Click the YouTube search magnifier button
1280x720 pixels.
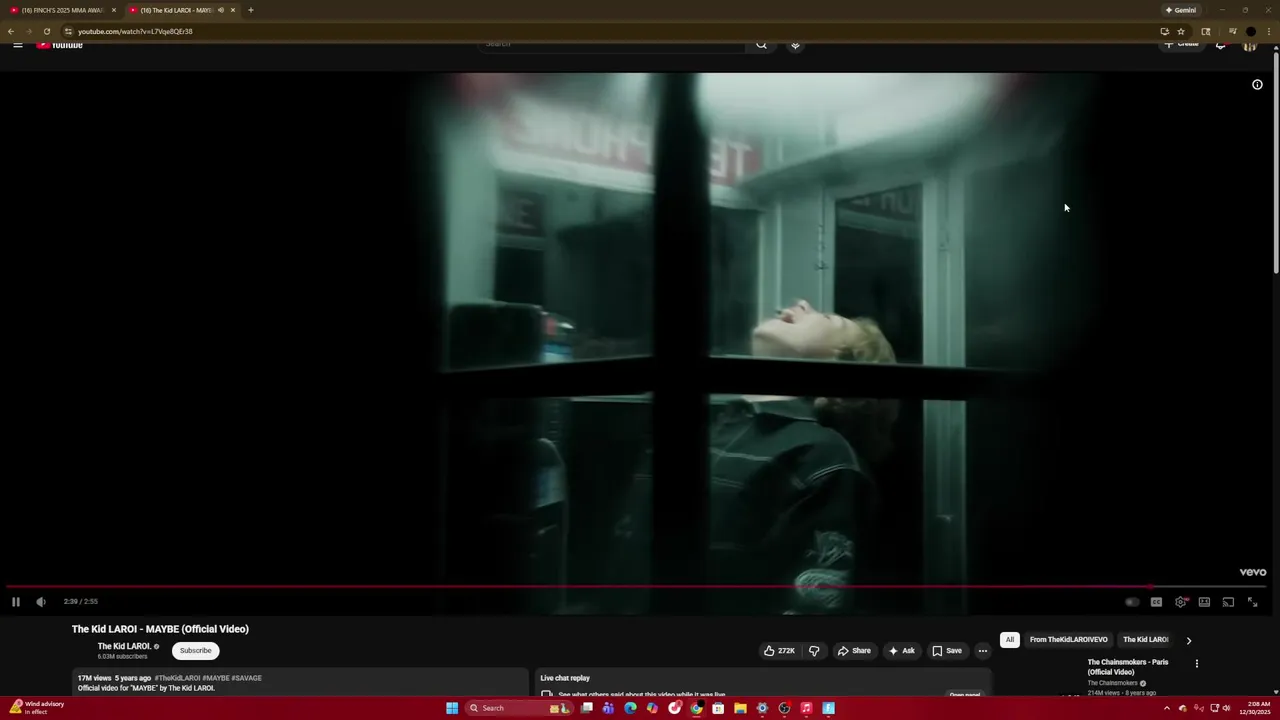[x=761, y=45]
